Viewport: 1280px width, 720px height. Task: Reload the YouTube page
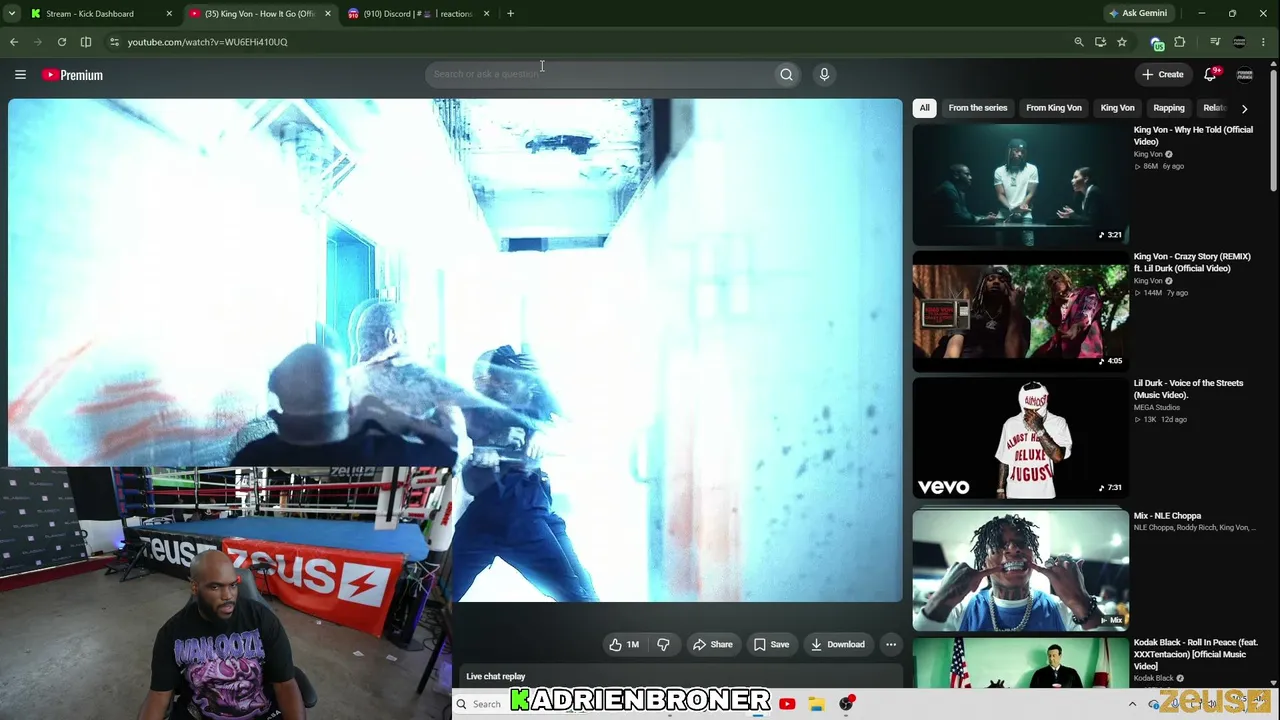(x=62, y=42)
